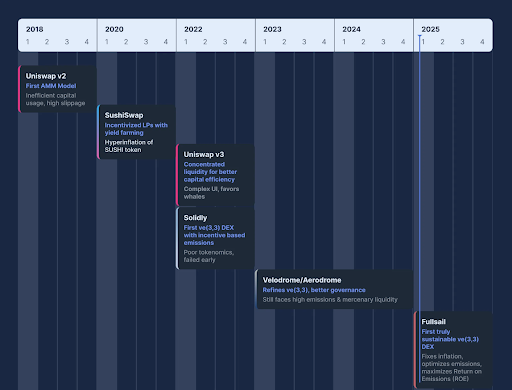Select the Uniswap v3 card
Image resolution: width=512 pixels, height=390 pixels.
pos(216,175)
